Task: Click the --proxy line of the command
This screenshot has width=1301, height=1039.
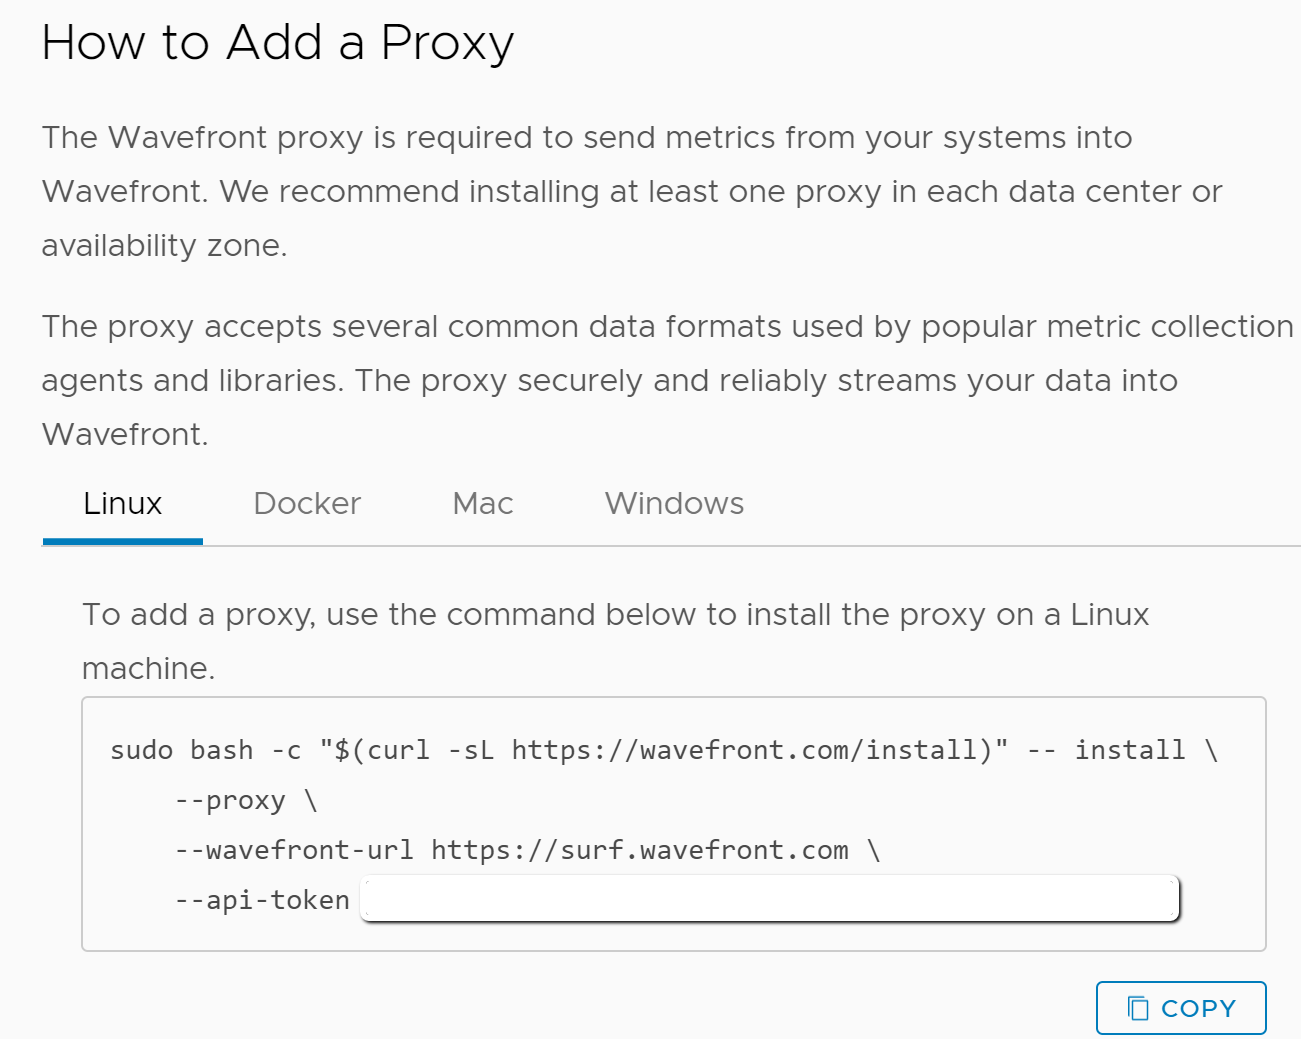Action: pos(246,800)
